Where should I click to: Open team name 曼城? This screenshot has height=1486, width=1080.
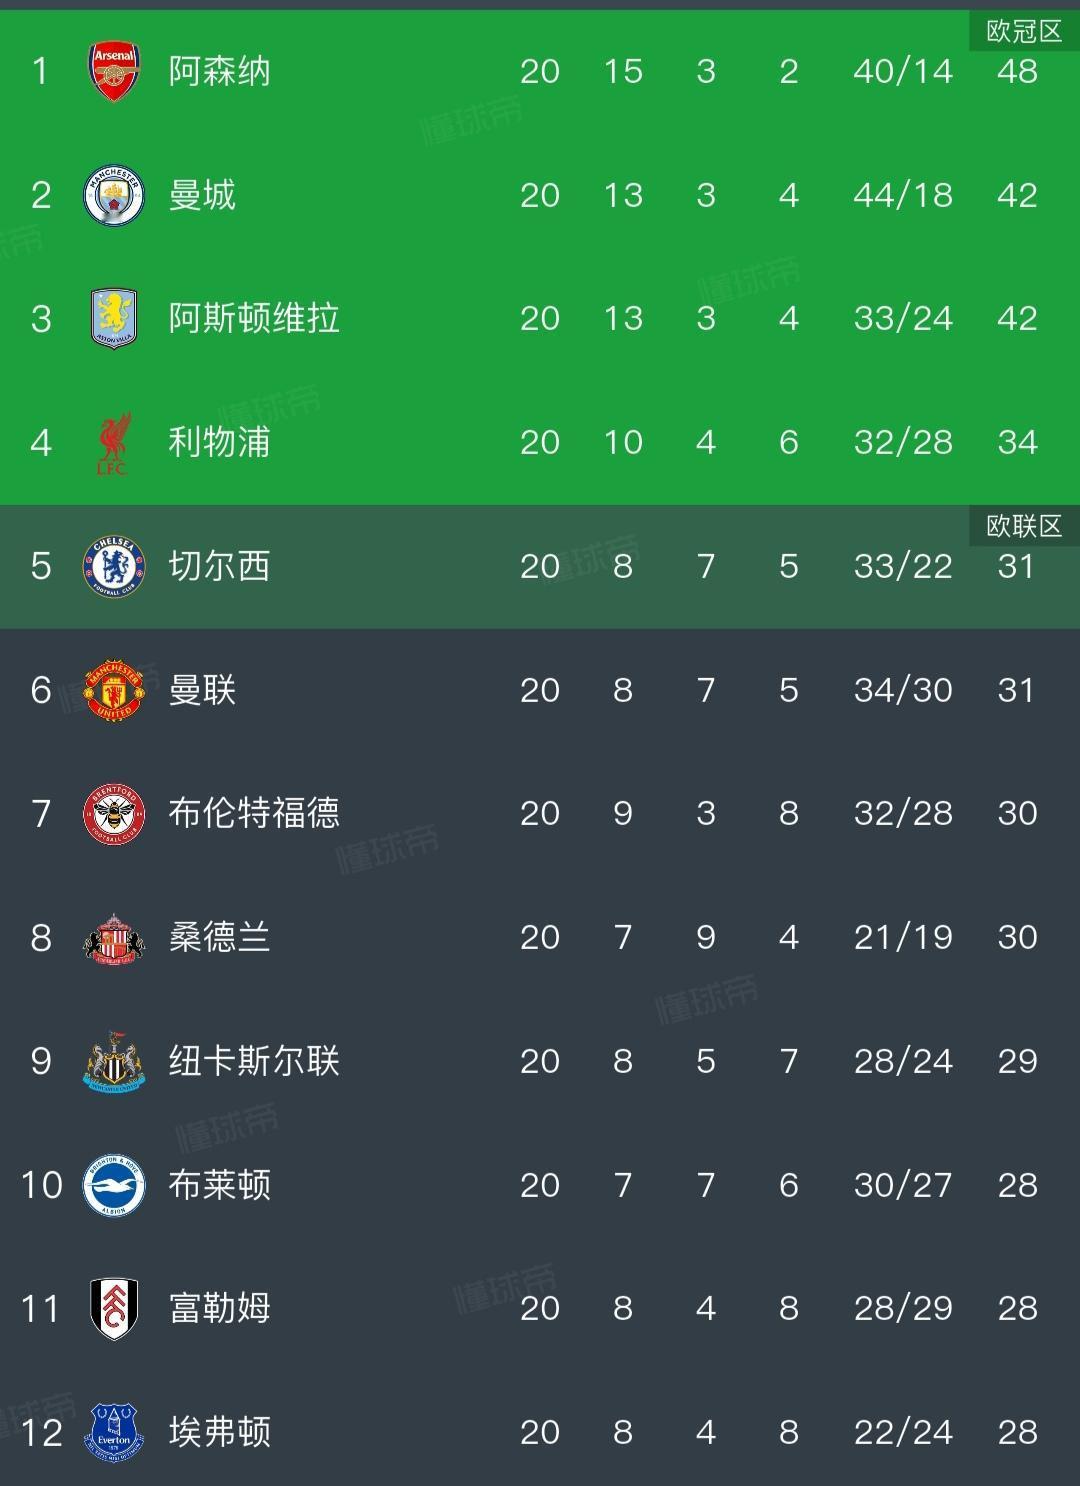coord(202,195)
